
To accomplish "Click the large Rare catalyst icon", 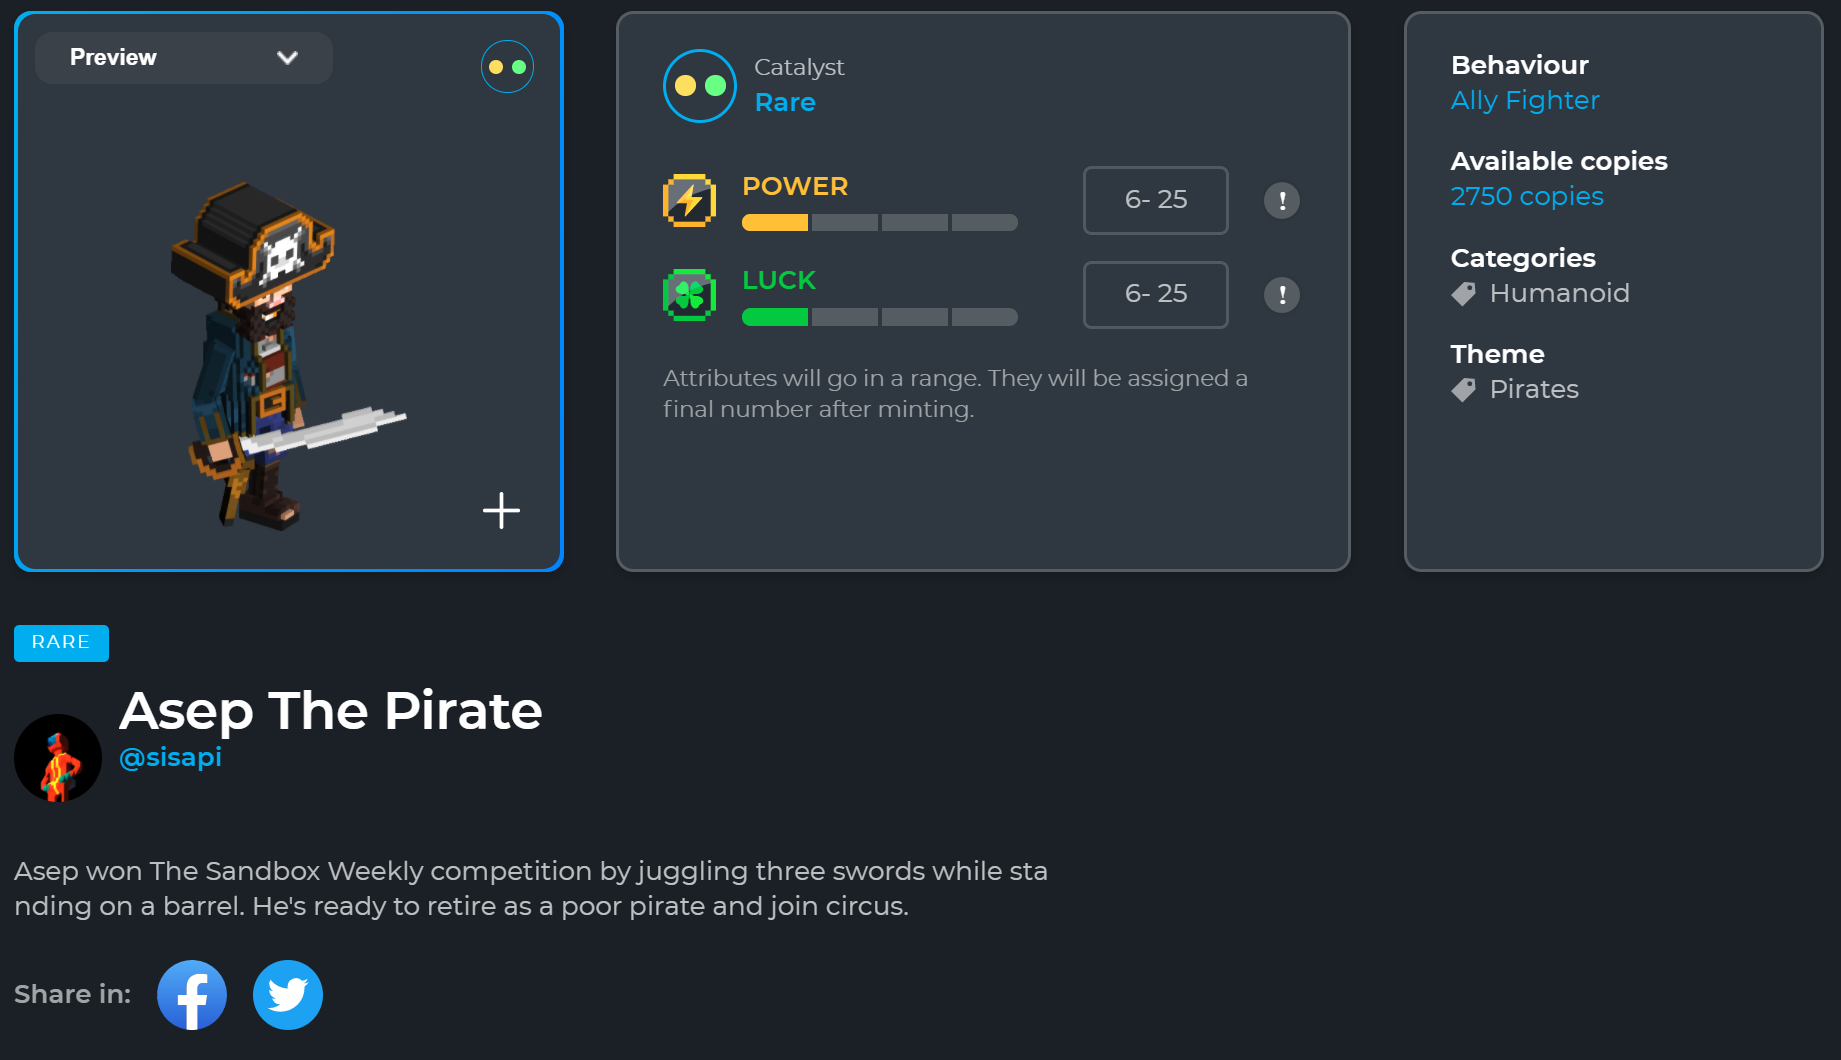I will (700, 86).
